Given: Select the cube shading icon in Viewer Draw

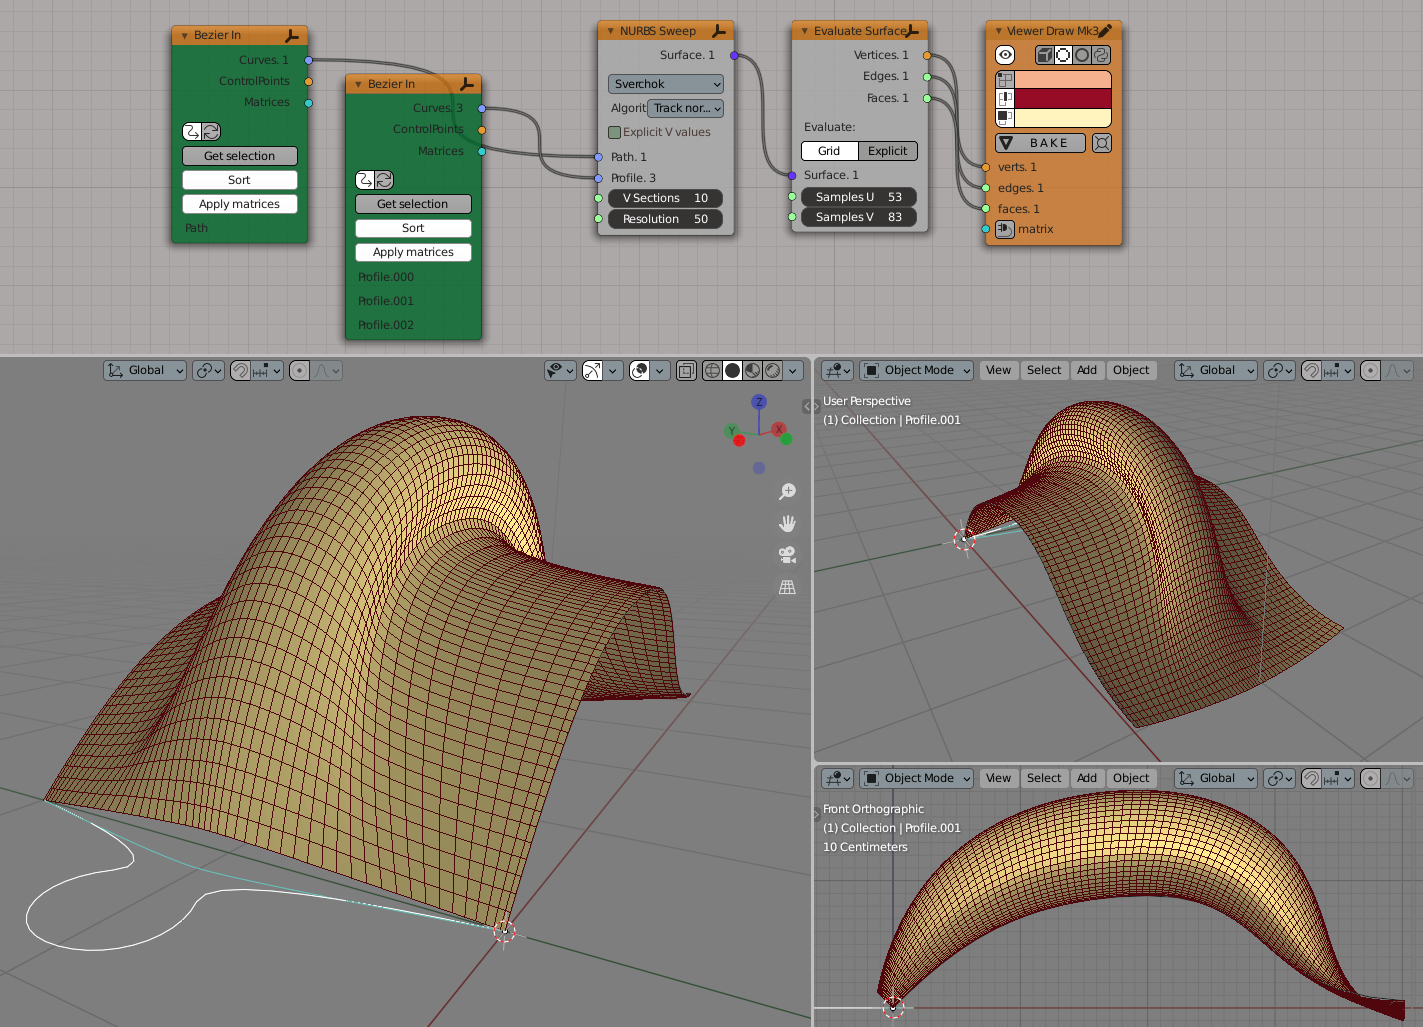Looking at the screenshot, I should click(1044, 56).
